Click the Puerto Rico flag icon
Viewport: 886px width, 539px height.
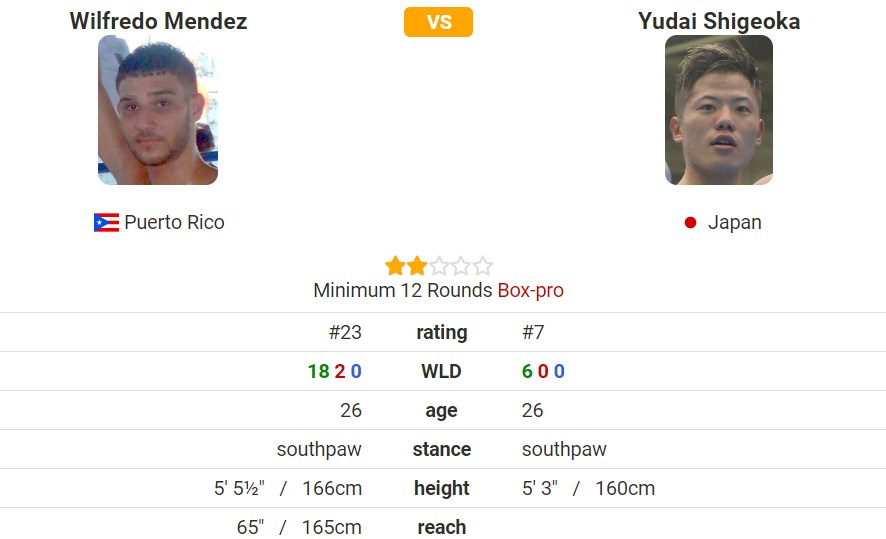[106, 223]
